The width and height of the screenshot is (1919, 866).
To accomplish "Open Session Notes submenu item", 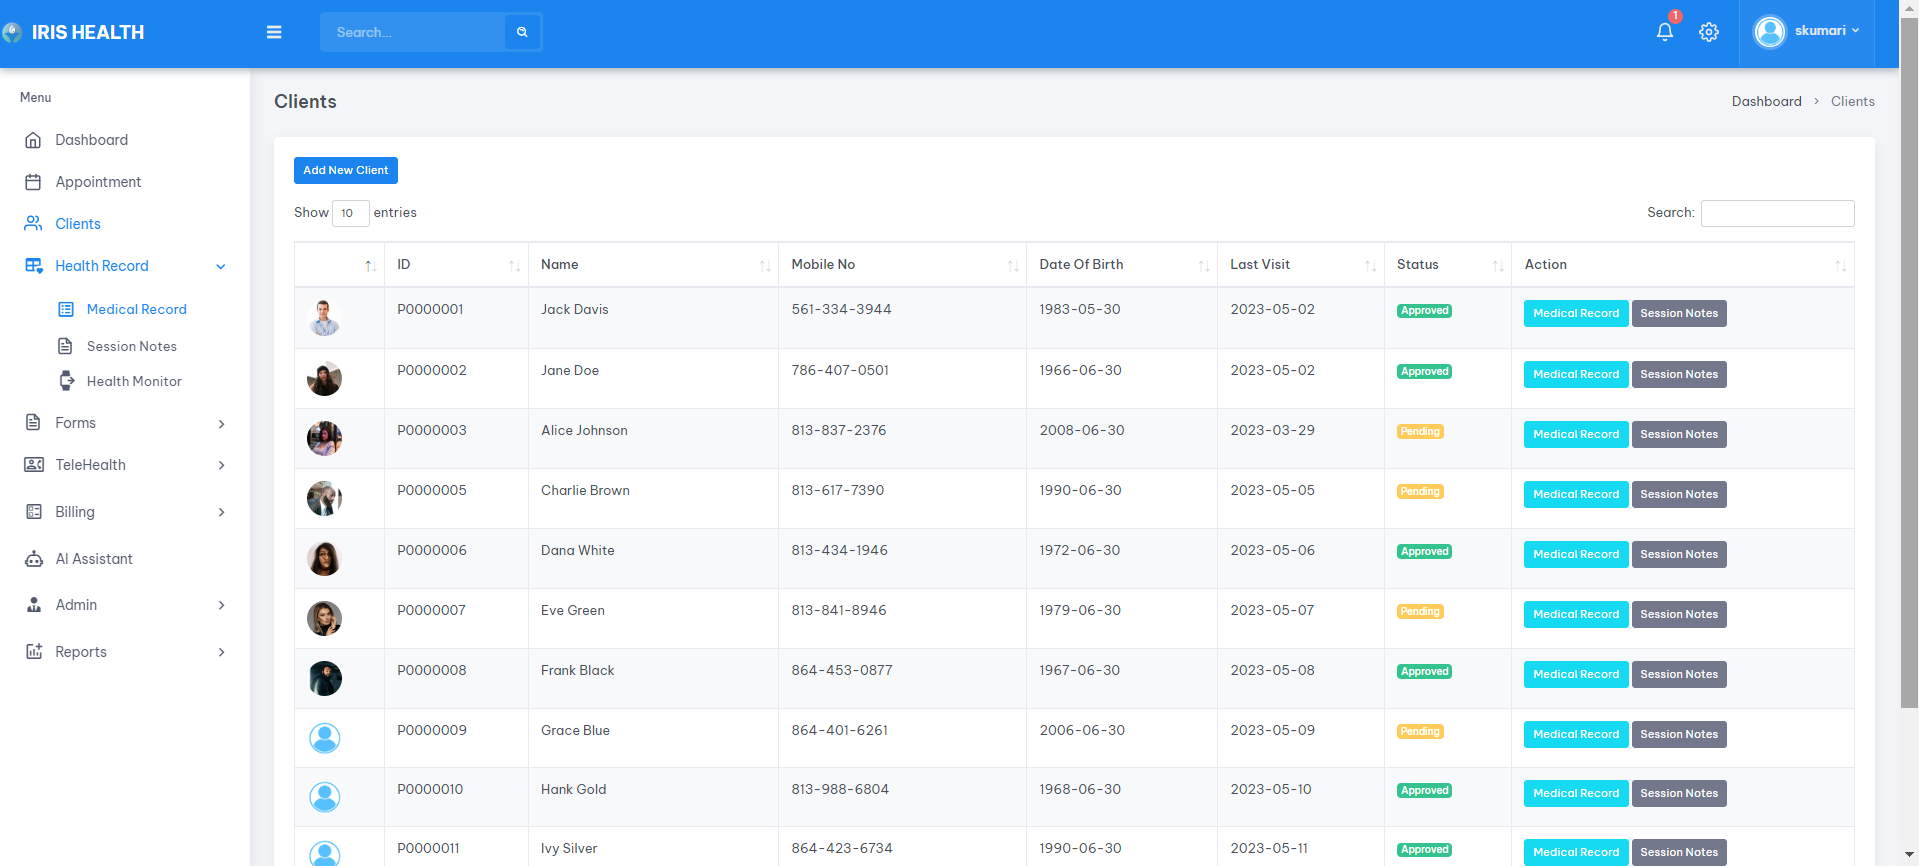I will (132, 346).
